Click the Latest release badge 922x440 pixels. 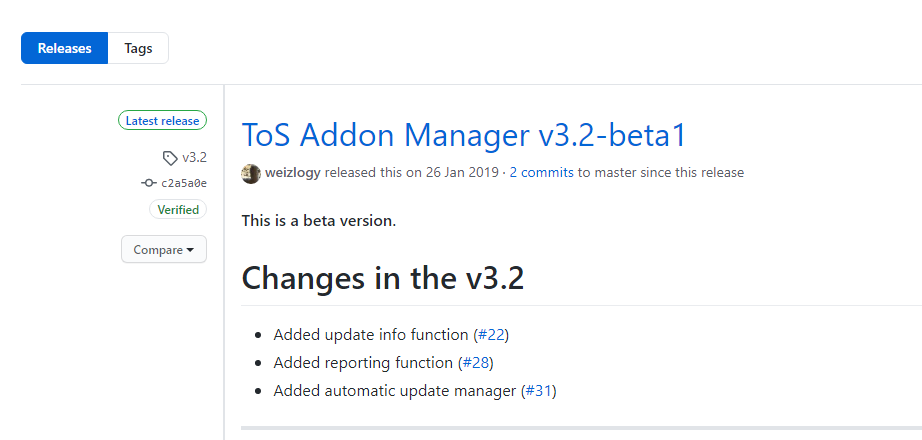click(162, 121)
